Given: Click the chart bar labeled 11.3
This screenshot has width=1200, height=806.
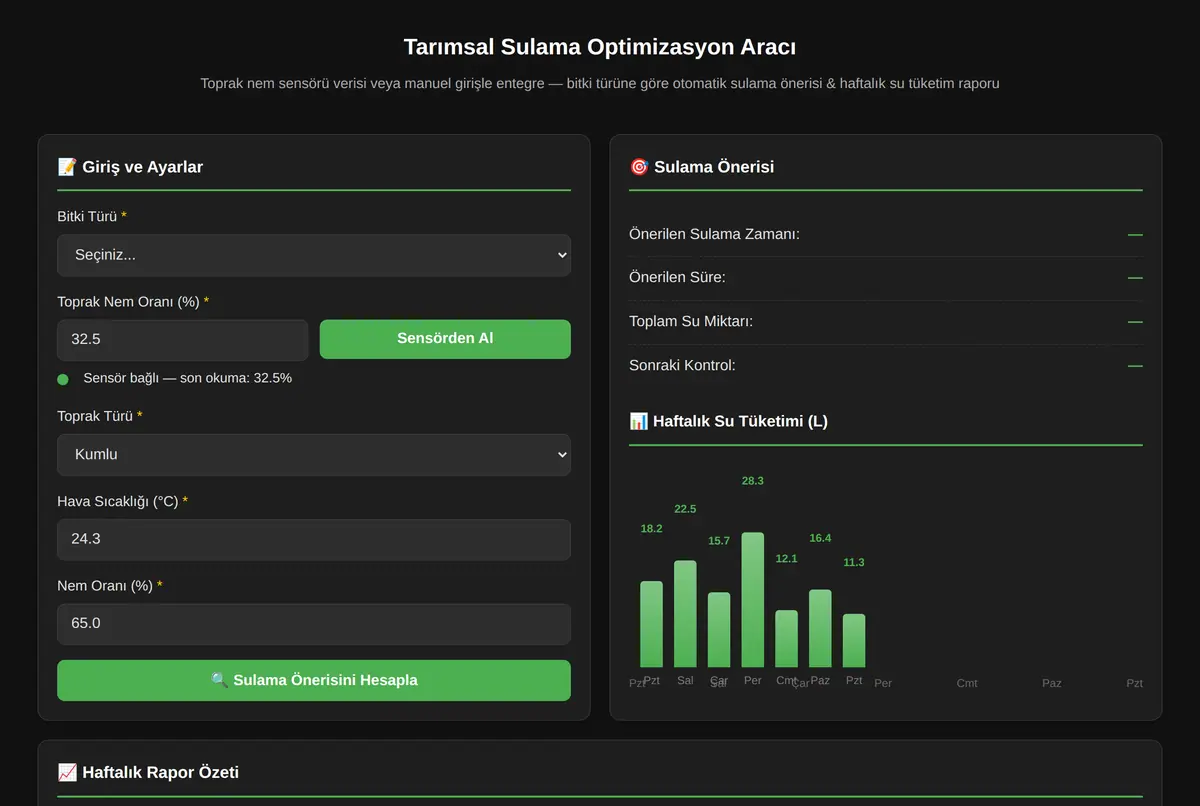Looking at the screenshot, I should point(854,641).
